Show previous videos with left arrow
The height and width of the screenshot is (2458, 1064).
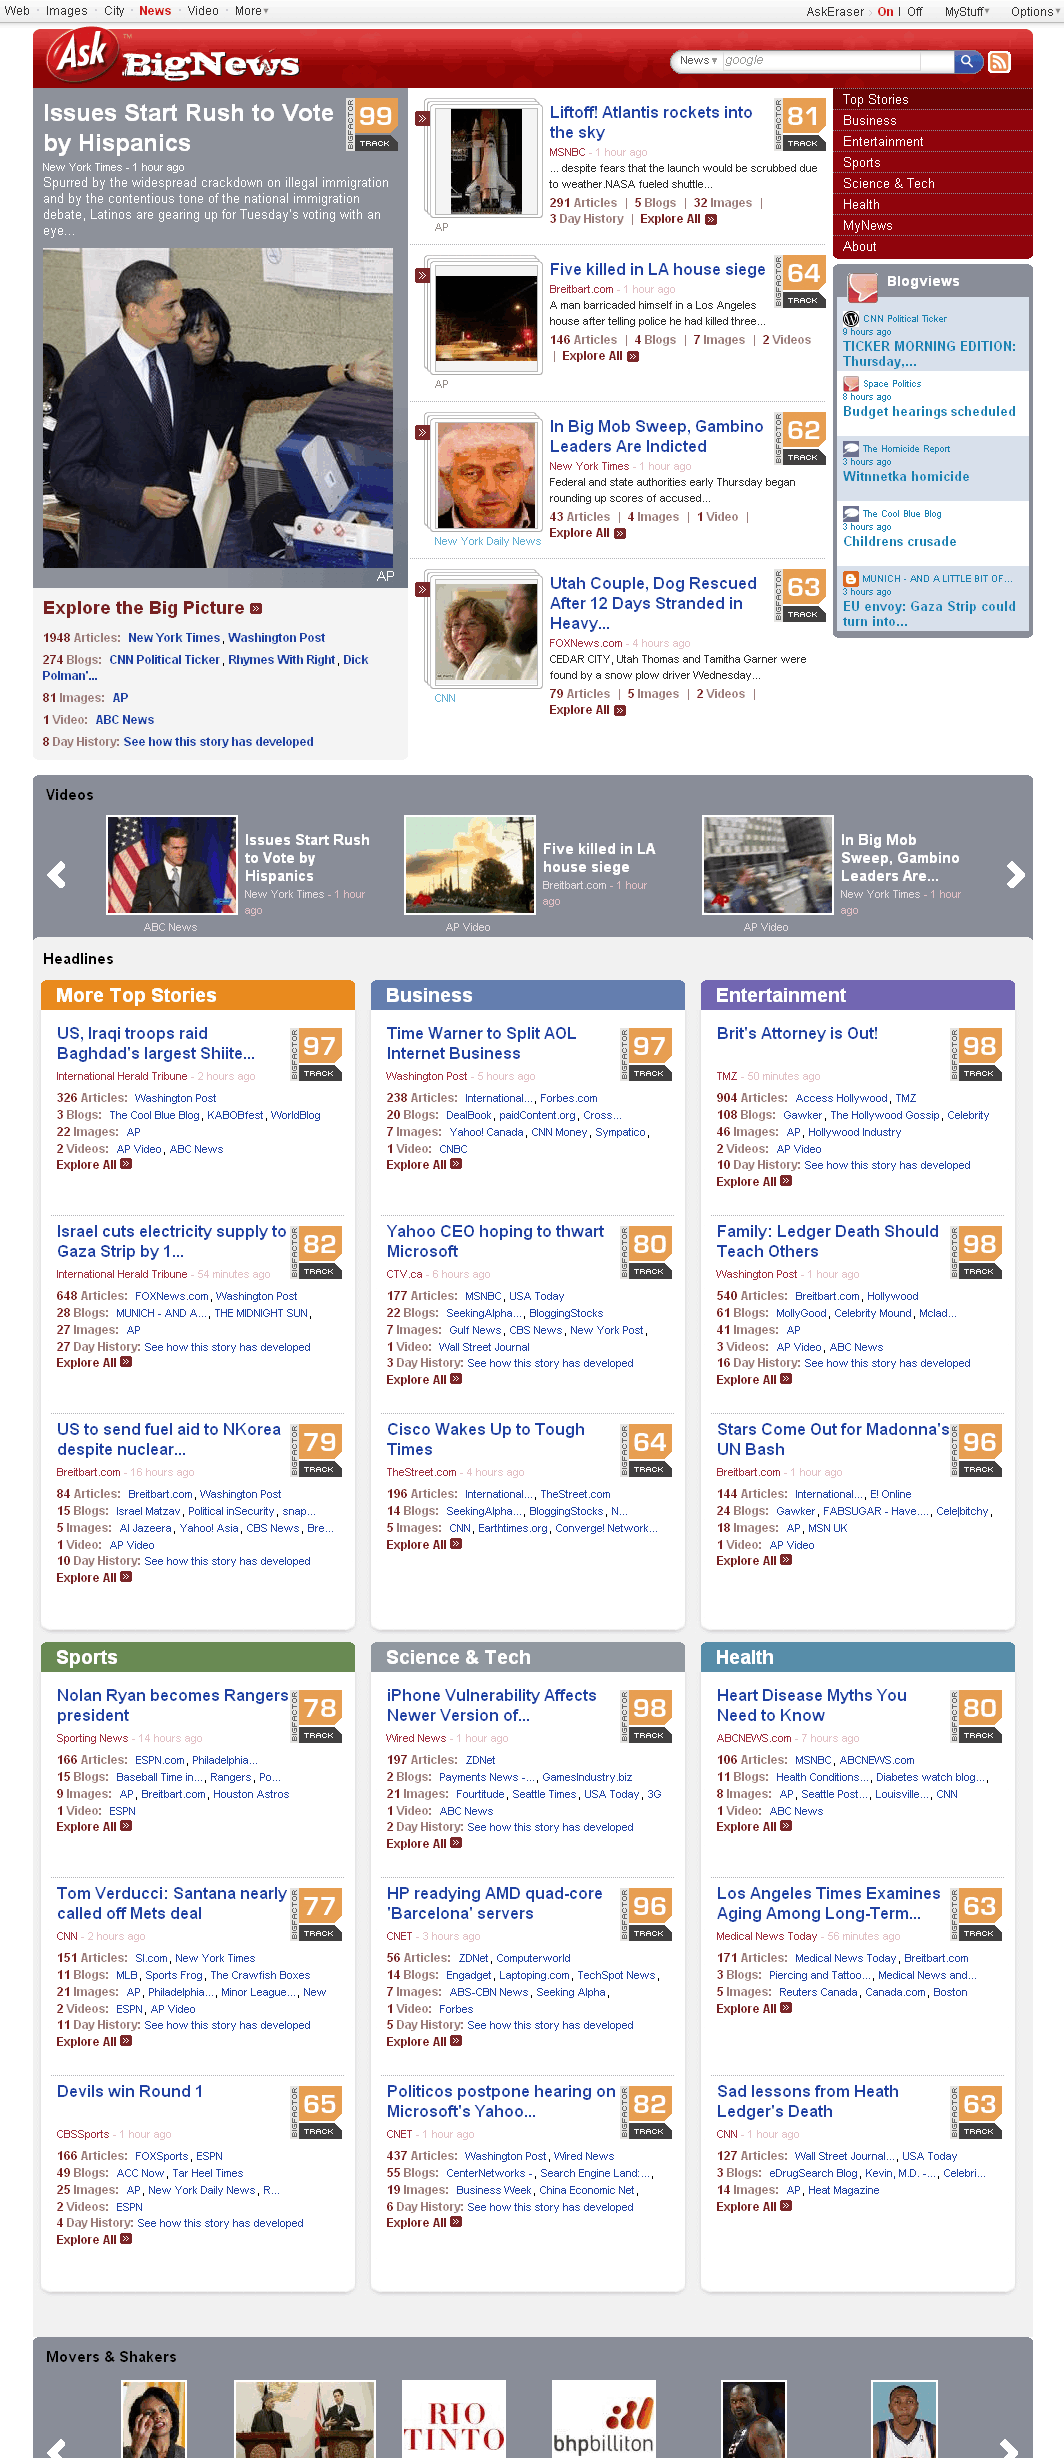pos(57,874)
